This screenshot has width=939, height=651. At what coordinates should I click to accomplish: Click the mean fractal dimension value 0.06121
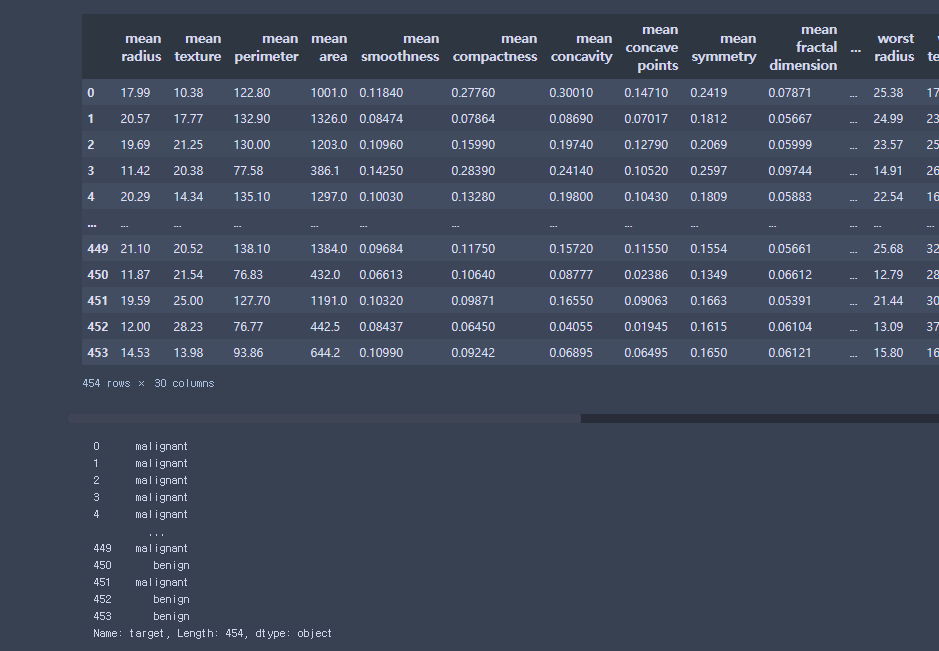pos(790,353)
